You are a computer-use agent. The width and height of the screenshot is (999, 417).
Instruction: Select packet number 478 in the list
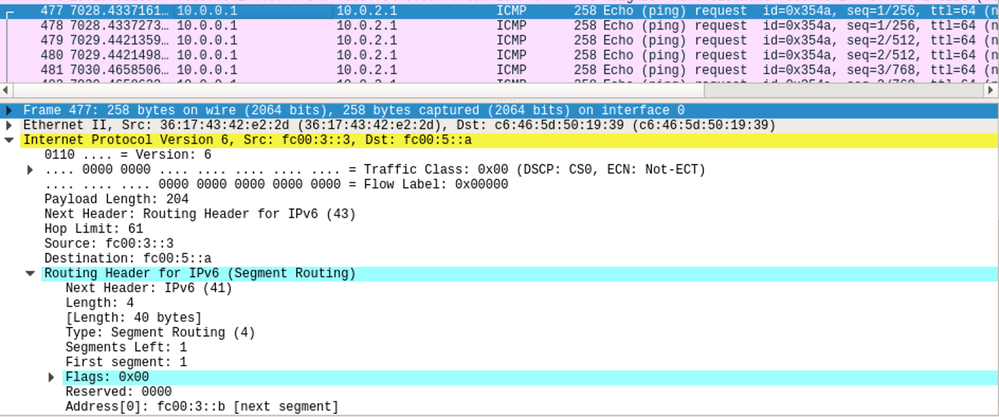pyautogui.click(x=500, y=25)
